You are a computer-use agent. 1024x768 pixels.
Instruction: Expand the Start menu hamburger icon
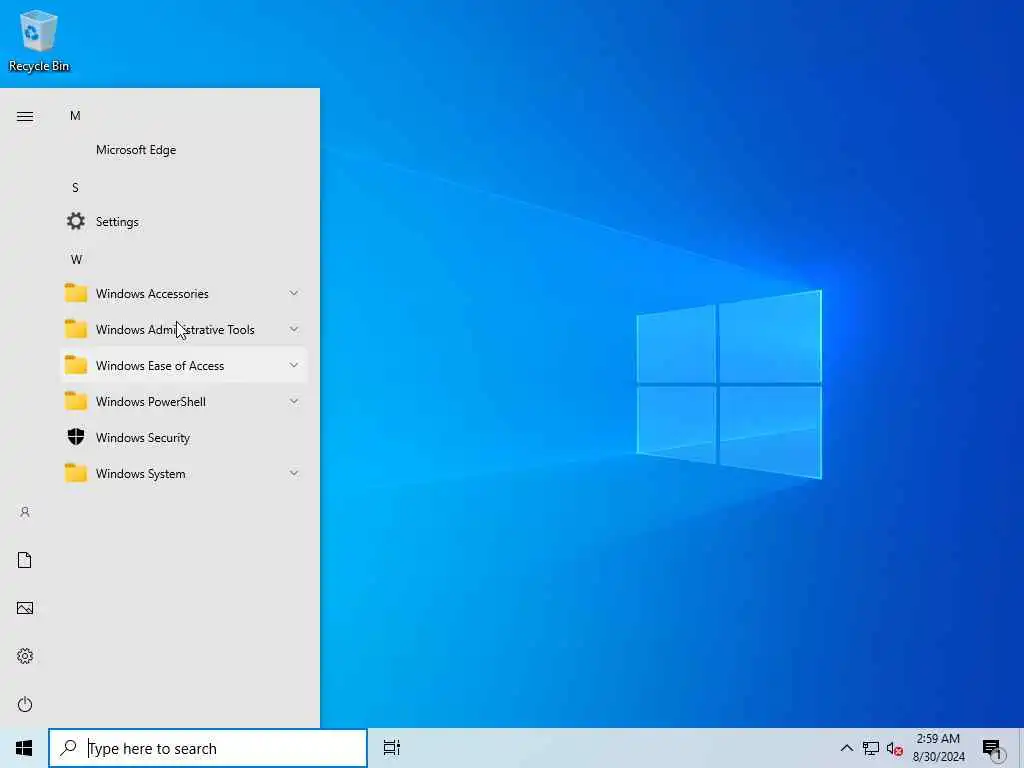(x=25, y=116)
